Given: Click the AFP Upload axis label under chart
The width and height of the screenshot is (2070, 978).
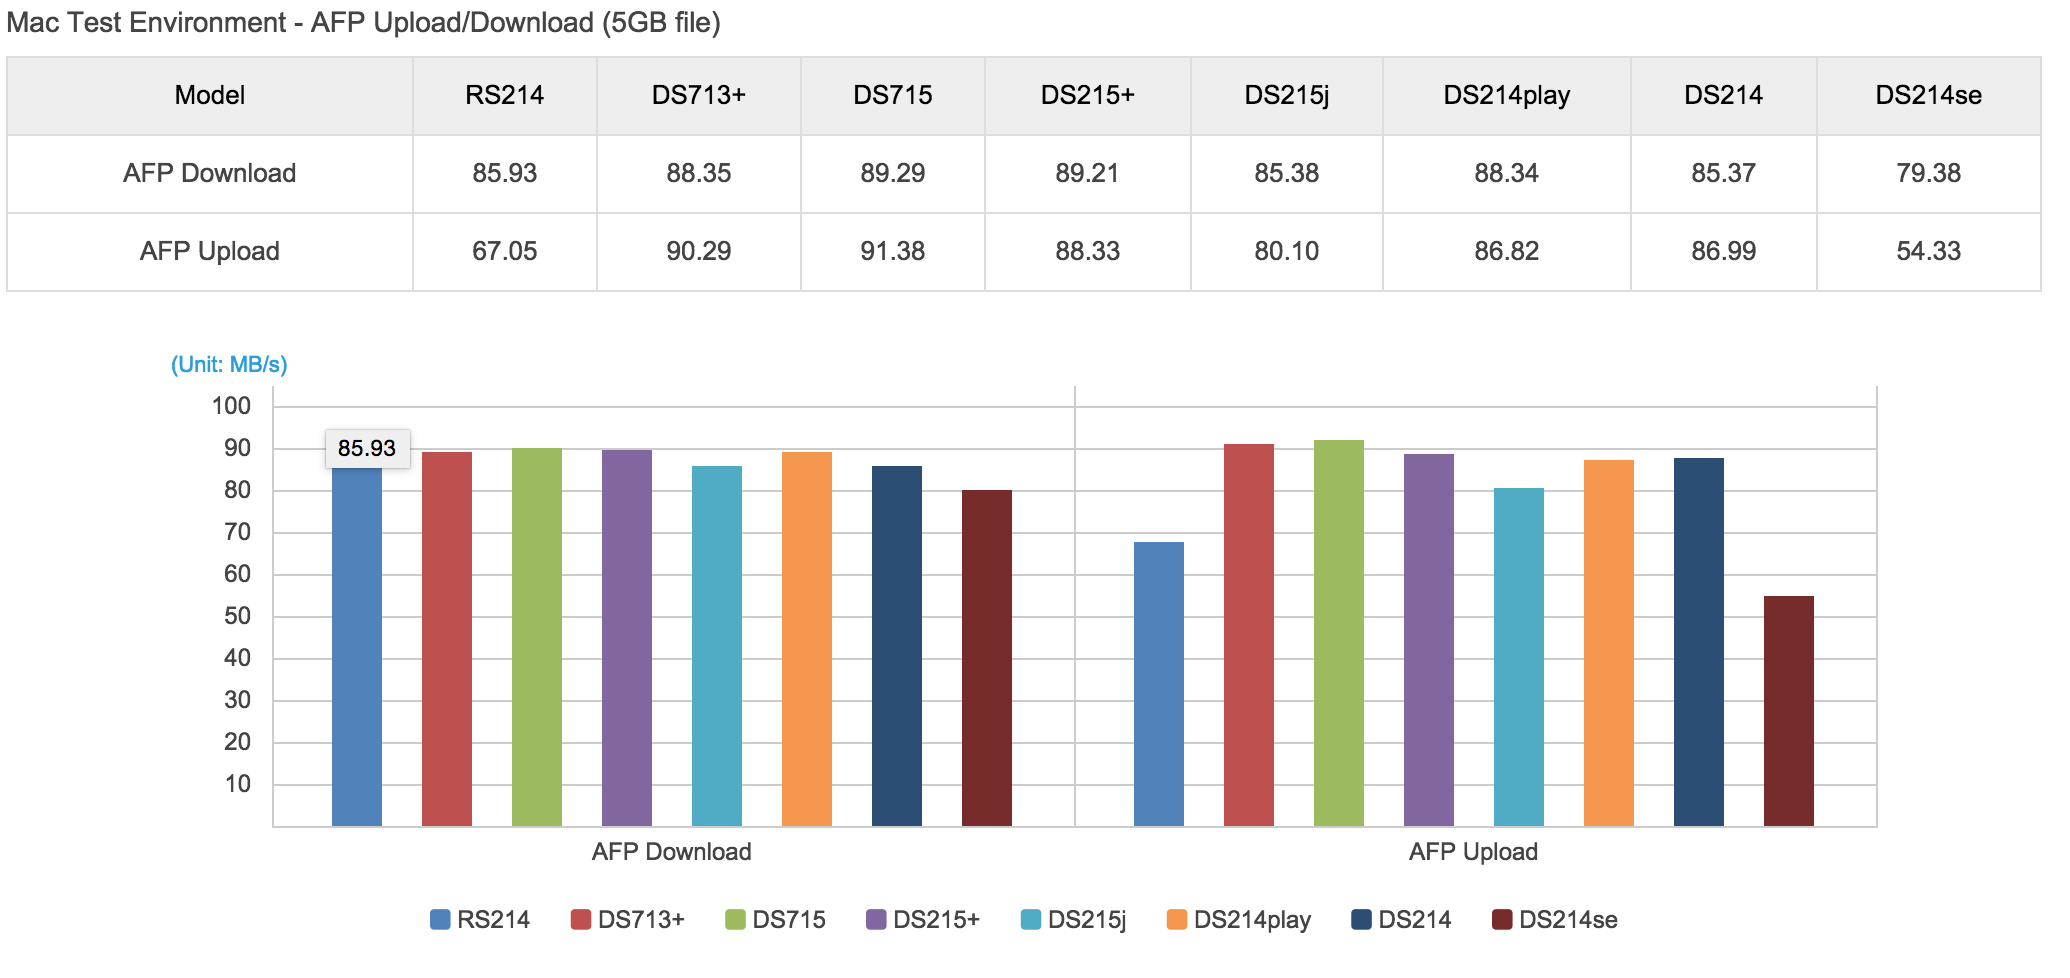Looking at the screenshot, I should tap(1473, 852).
